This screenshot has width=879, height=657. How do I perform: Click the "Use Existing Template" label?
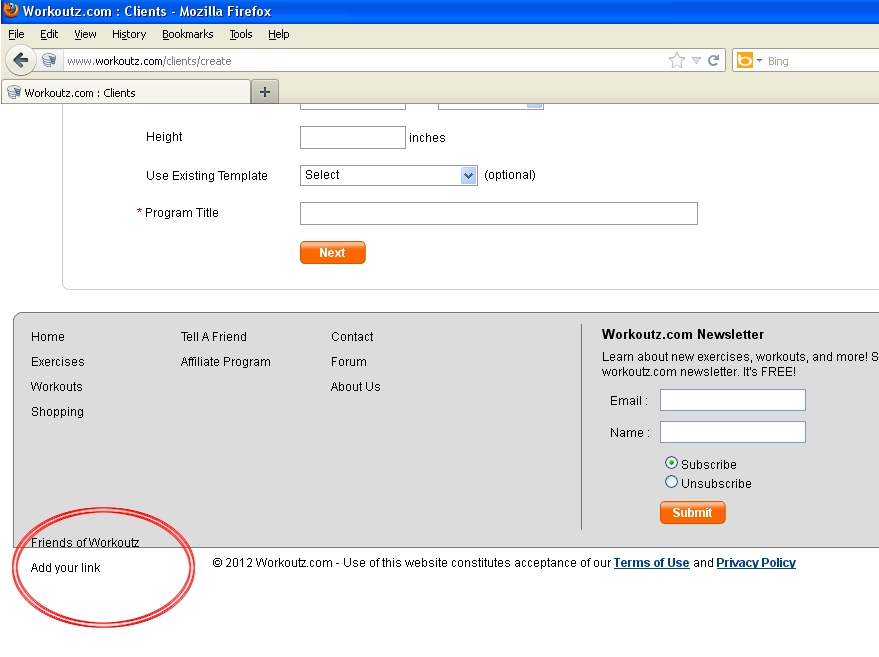[x=207, y=175]
